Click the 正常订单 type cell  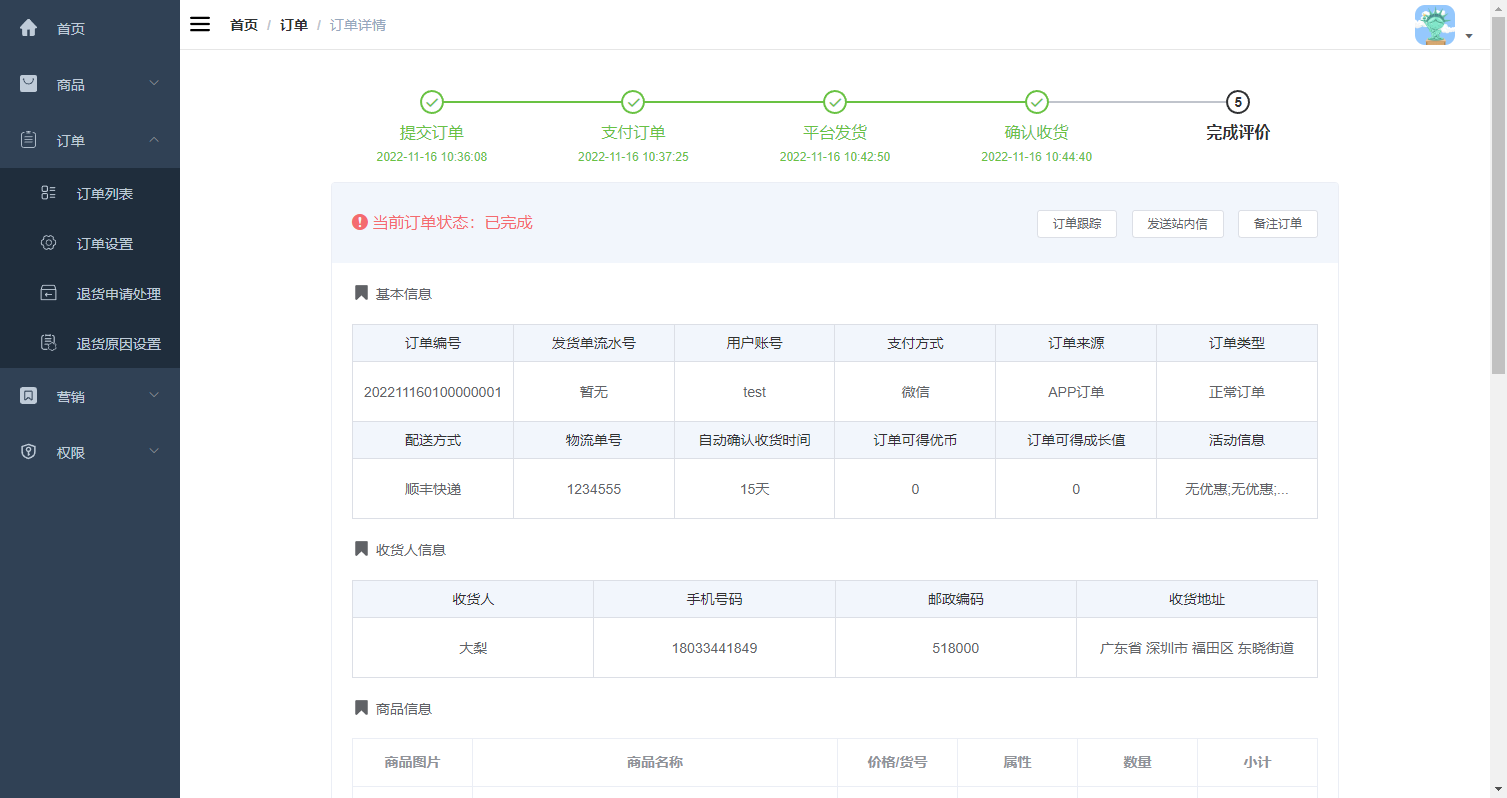point(1237,392)
